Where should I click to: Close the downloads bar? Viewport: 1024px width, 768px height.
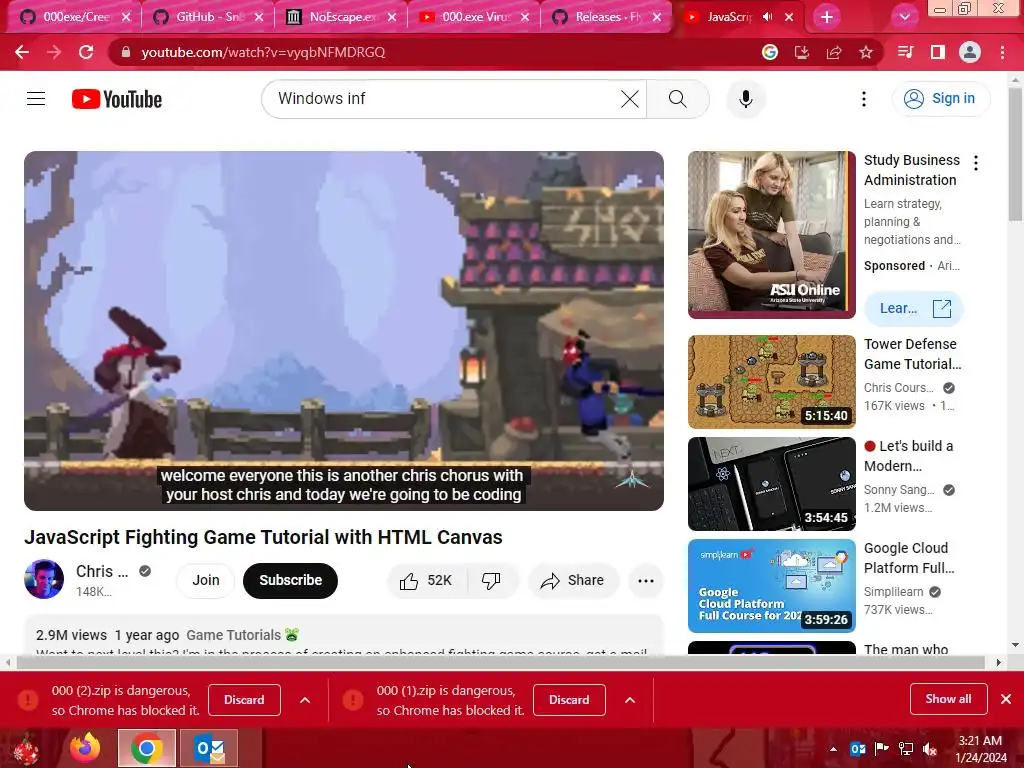[1006, 699]
